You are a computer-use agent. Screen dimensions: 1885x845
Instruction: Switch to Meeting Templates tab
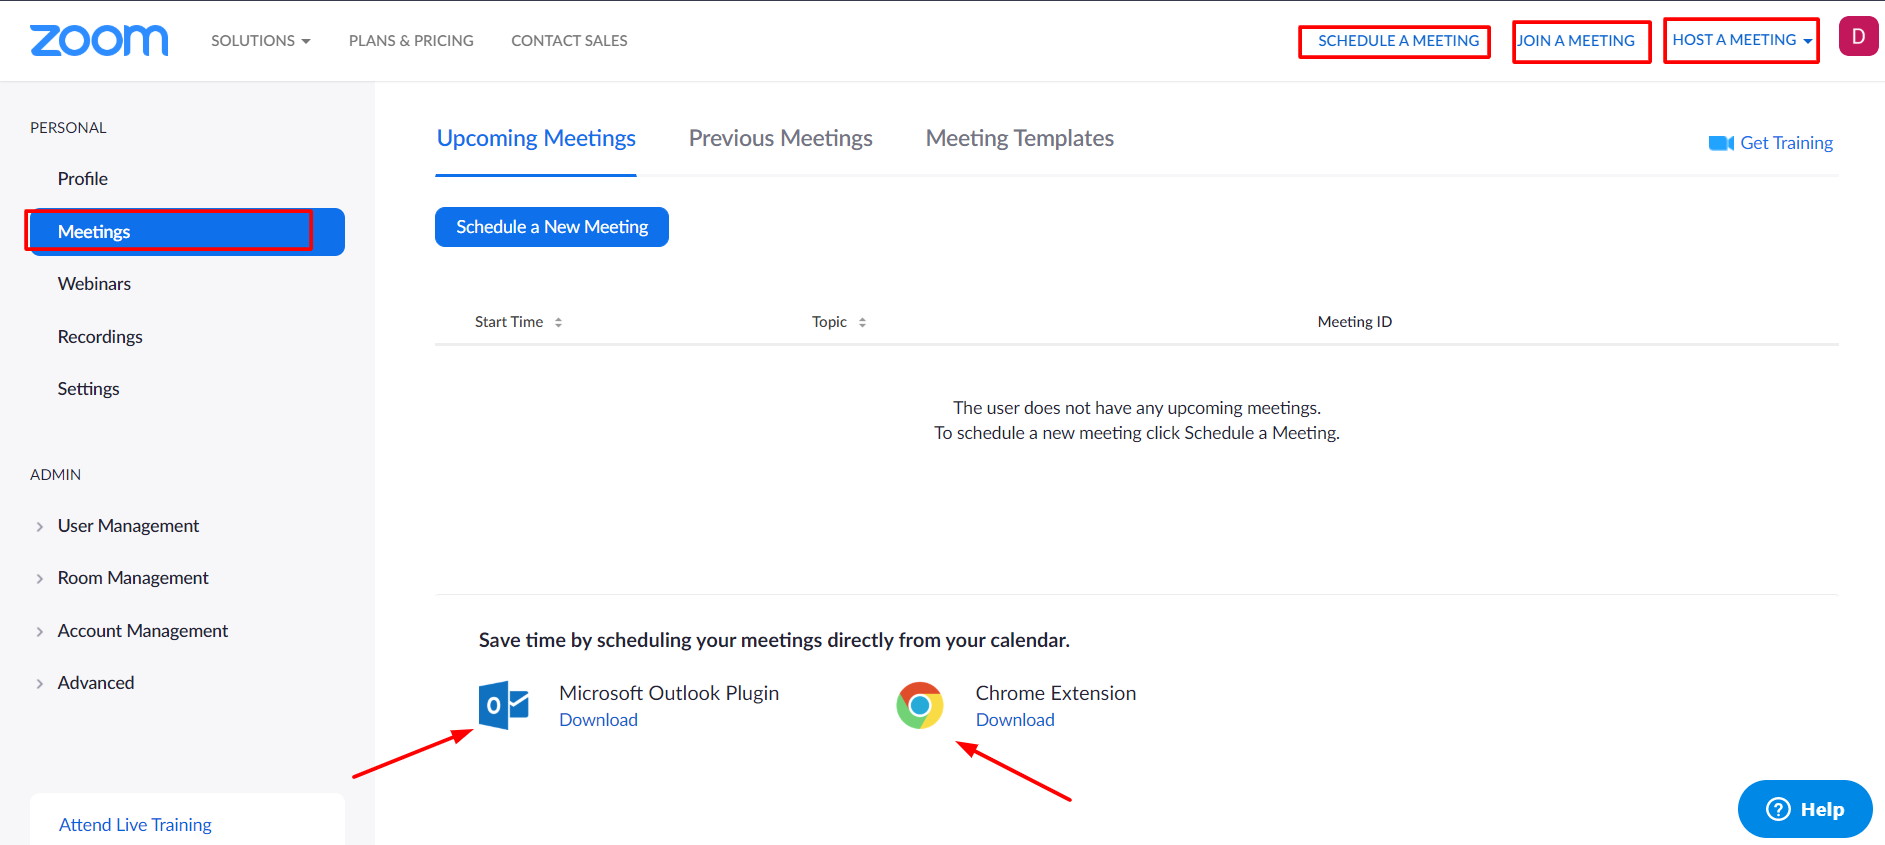(1020, 138)
